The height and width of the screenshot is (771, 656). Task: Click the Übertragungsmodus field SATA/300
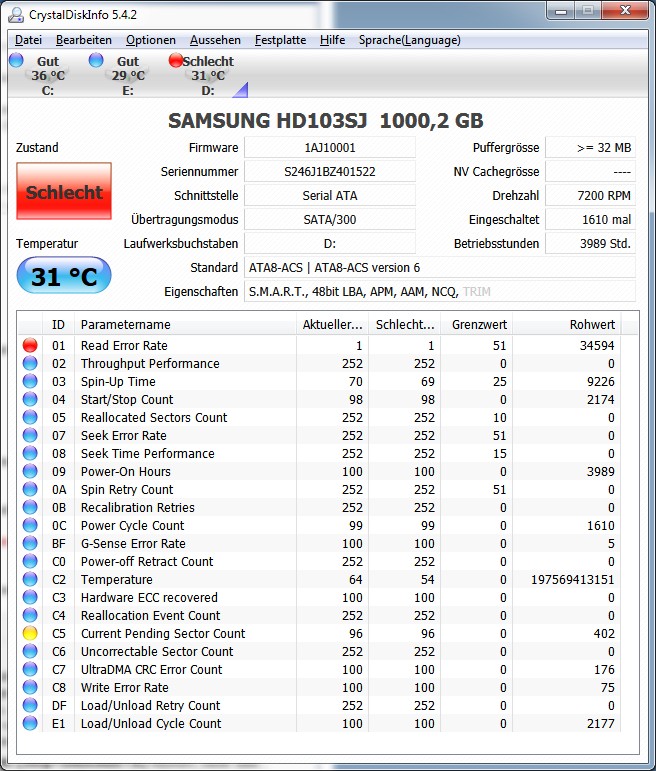click(x=330, y=219)
